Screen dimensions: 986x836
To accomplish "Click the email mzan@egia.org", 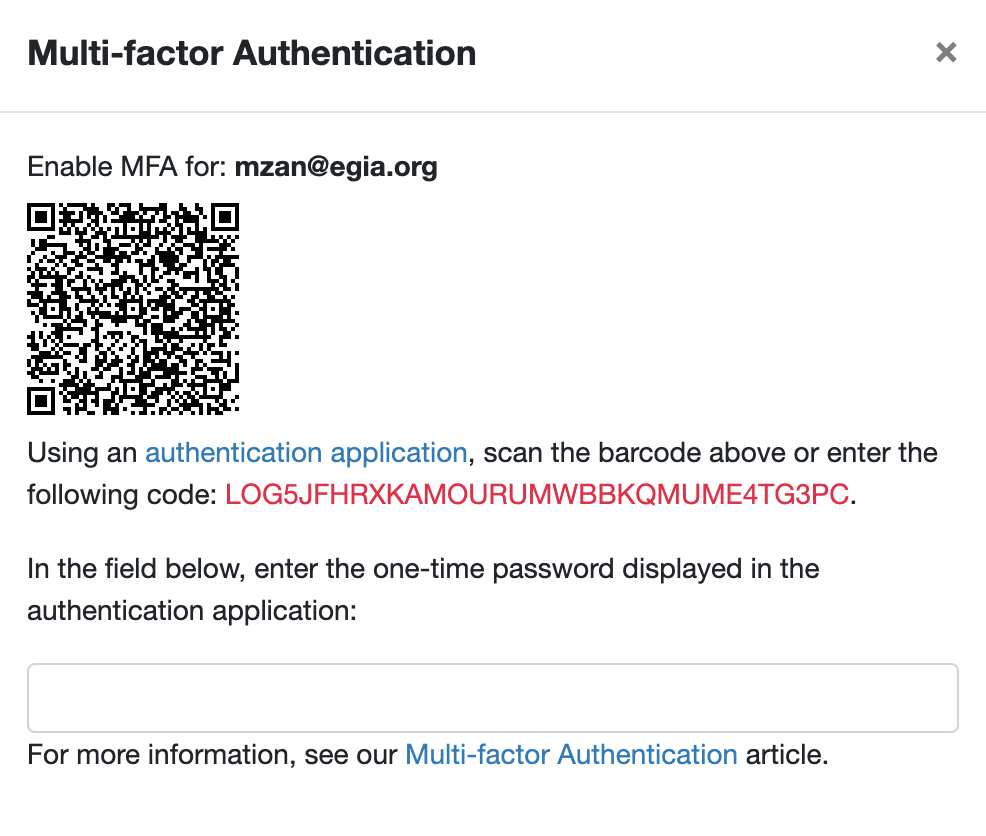I will tap(336, 167).
